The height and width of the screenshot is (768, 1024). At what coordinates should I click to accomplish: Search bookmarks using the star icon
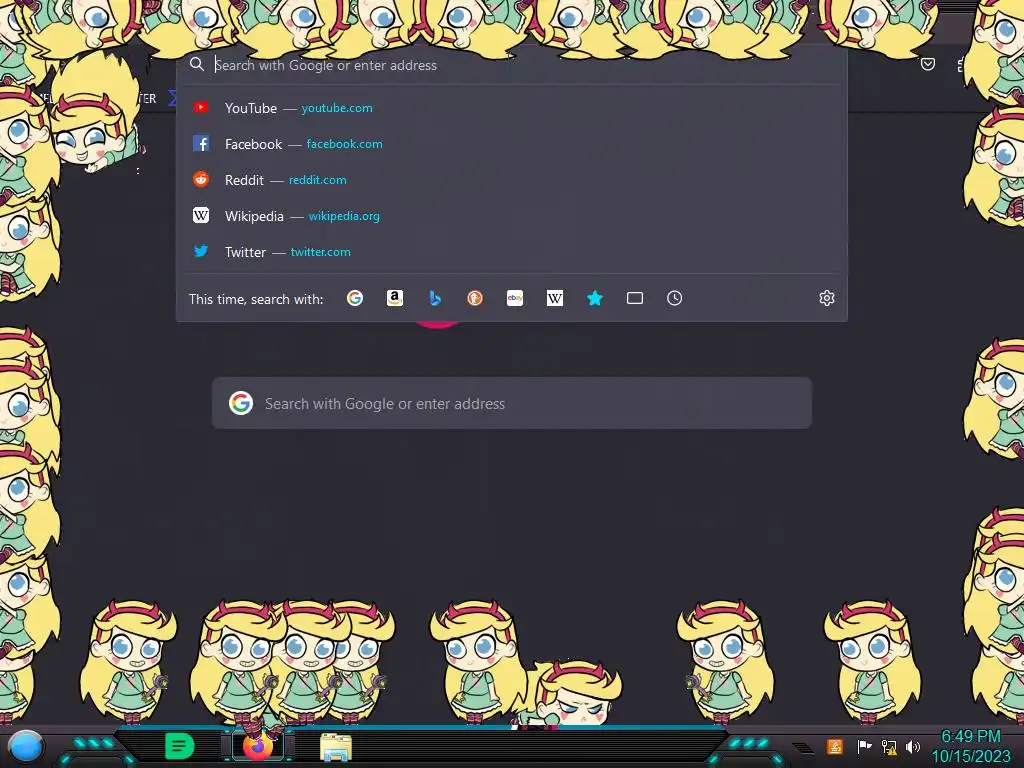(x=595, y=298)
